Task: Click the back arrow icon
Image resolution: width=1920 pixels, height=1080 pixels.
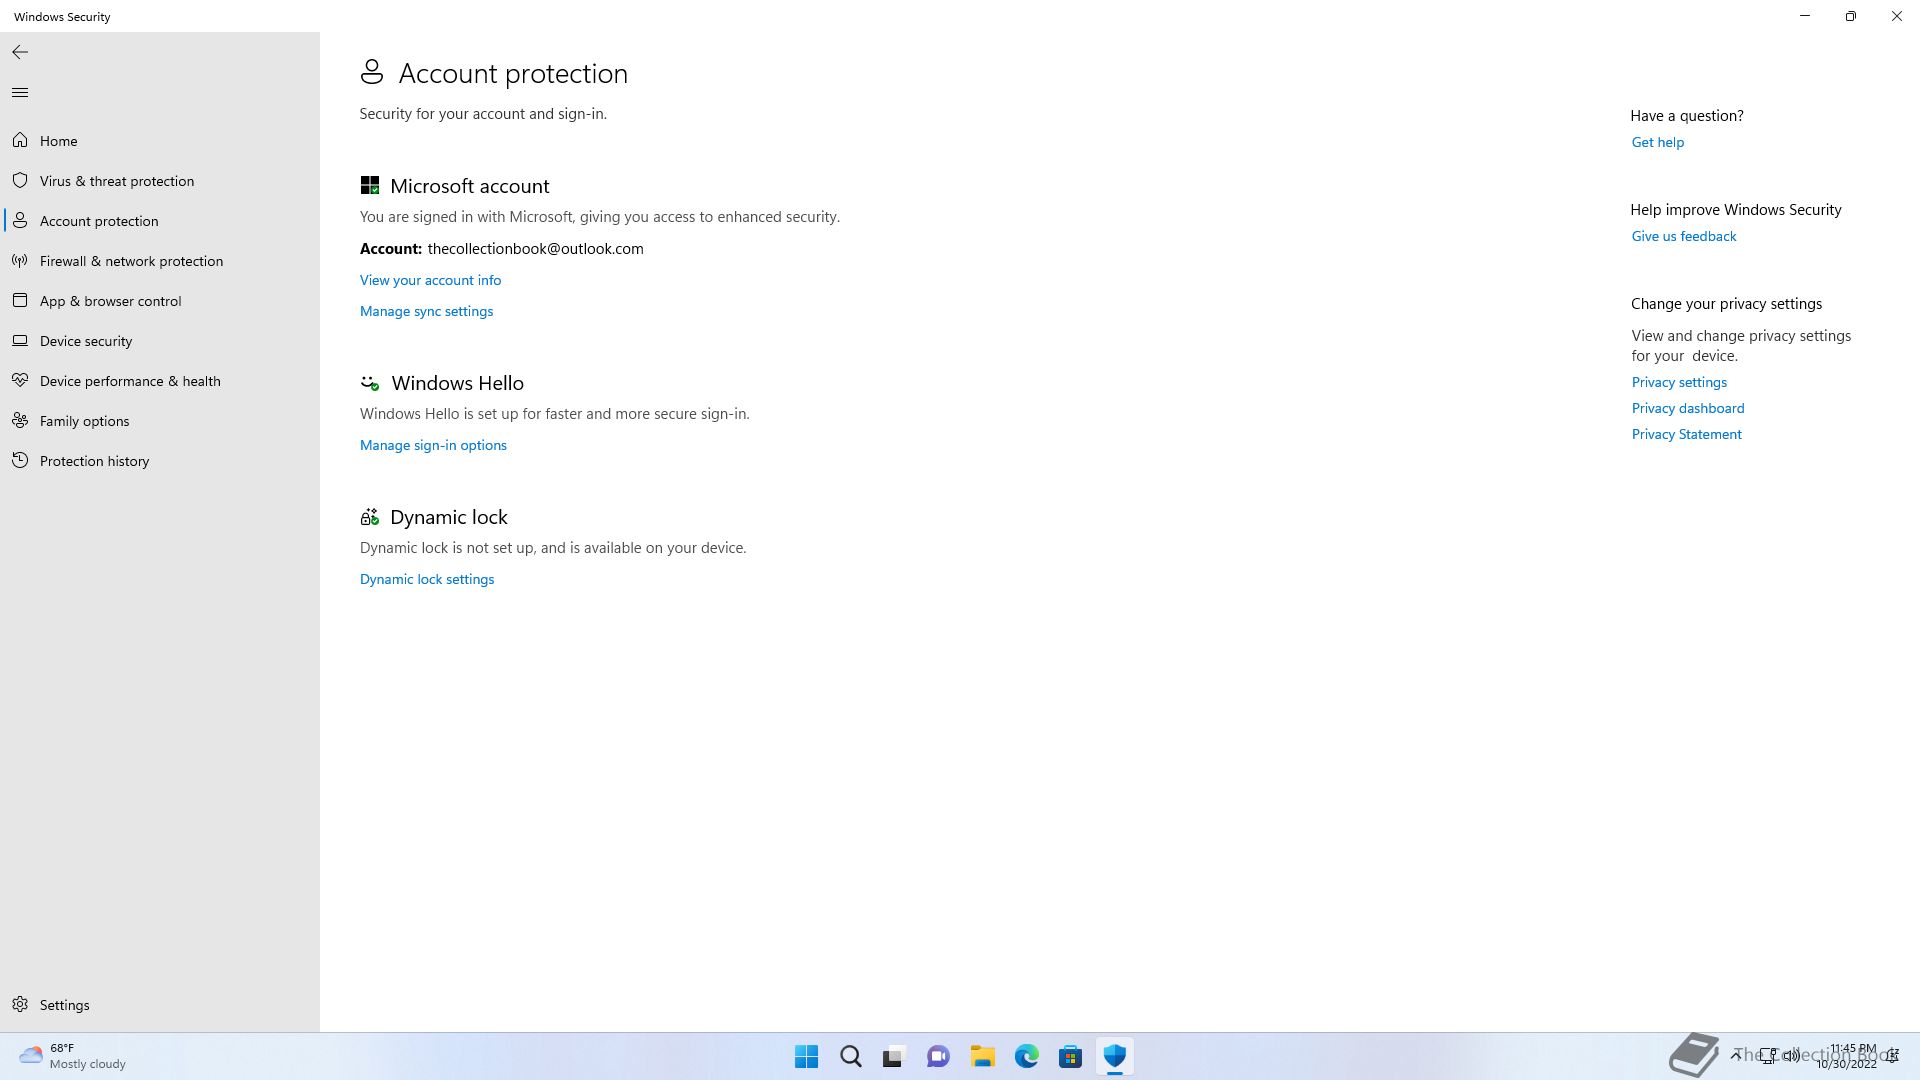Action: (x=20, y=52)
